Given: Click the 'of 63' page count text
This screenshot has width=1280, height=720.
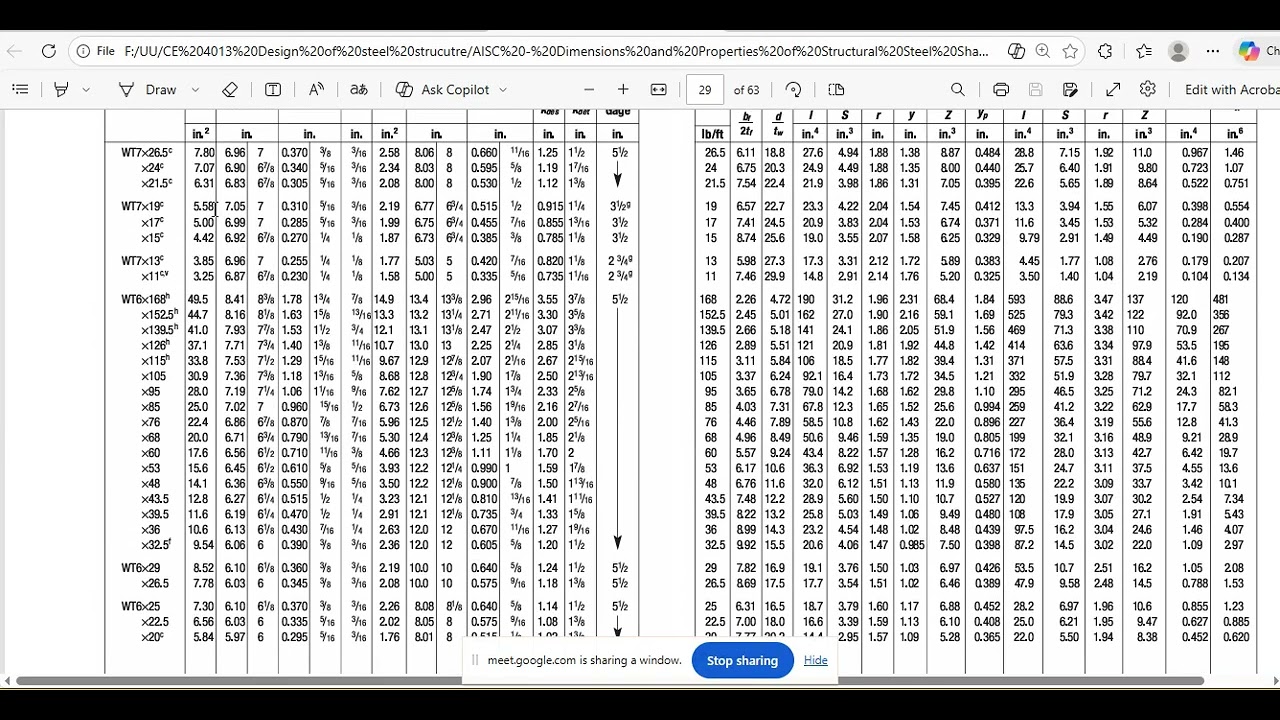Looking at the screenshot, I should coord(747,89).
